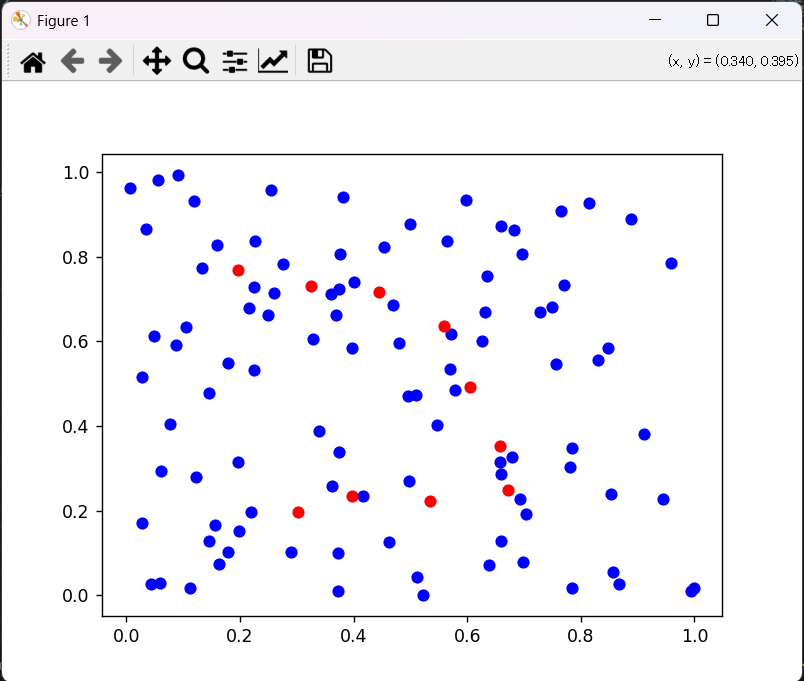Viewport: 804px width, 681px height.
Task: Go back to the previous view
Action: pos(72,62)
